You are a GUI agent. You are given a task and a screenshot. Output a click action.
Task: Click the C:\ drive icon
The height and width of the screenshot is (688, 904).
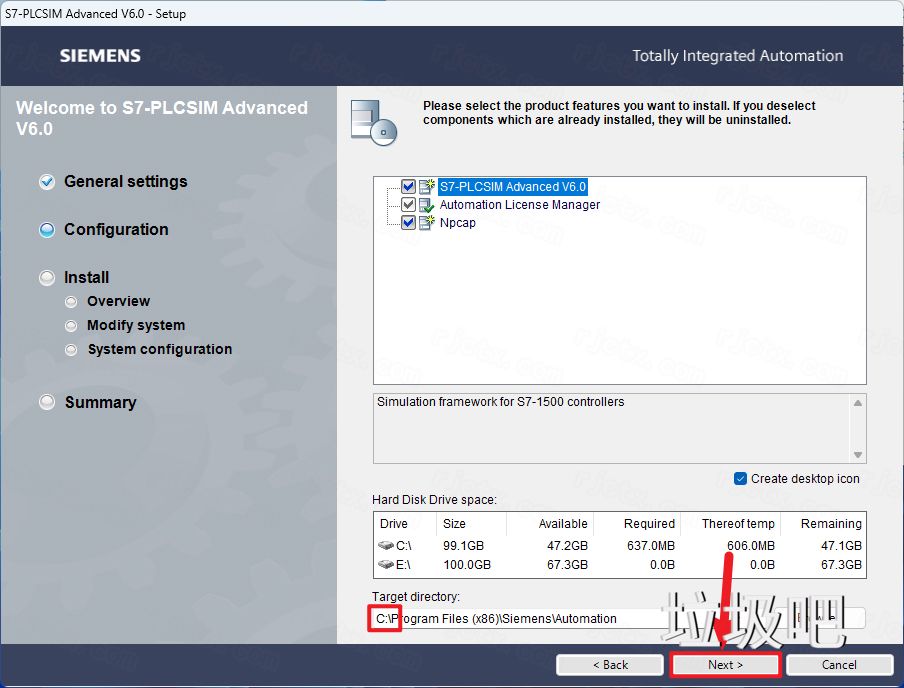click(386, 546)
